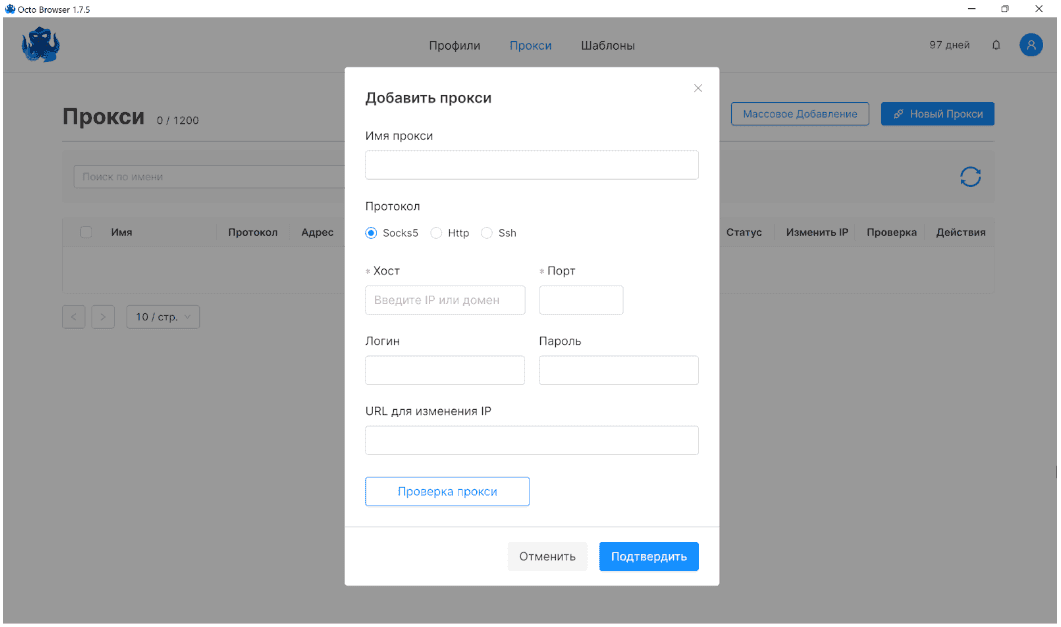Screen dimensions: 1061x627
Task: Select Ssh as proxy protocol
Action: click(x=487, y=233)
